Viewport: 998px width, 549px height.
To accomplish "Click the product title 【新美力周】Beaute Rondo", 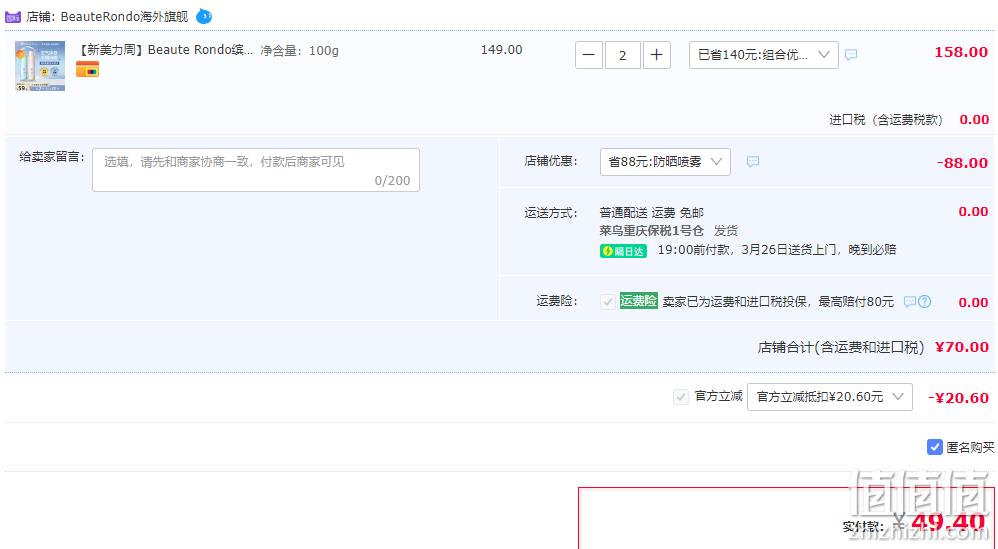I will point(165,50).
